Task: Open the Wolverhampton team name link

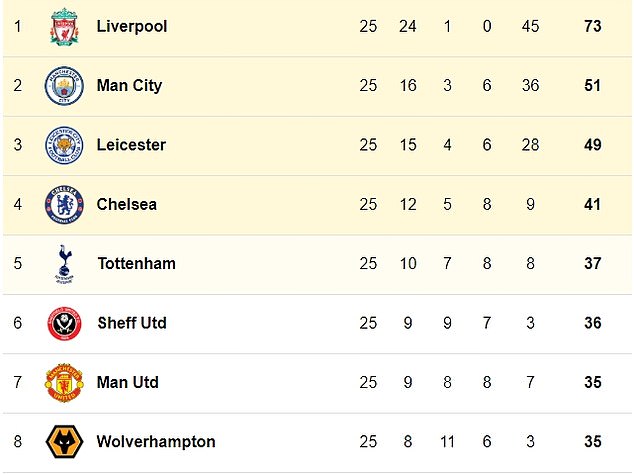Action: [x=156, y=442]
